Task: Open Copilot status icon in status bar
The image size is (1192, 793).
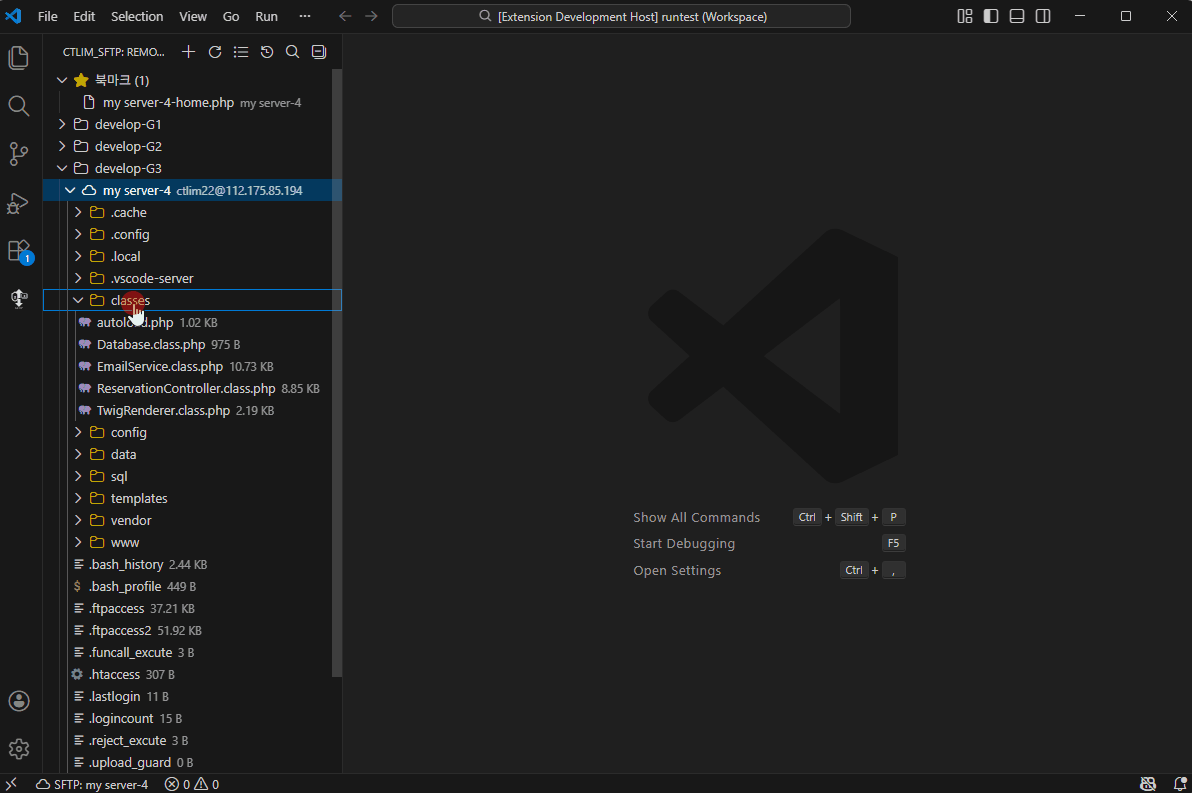Action: coord(1148,784)
